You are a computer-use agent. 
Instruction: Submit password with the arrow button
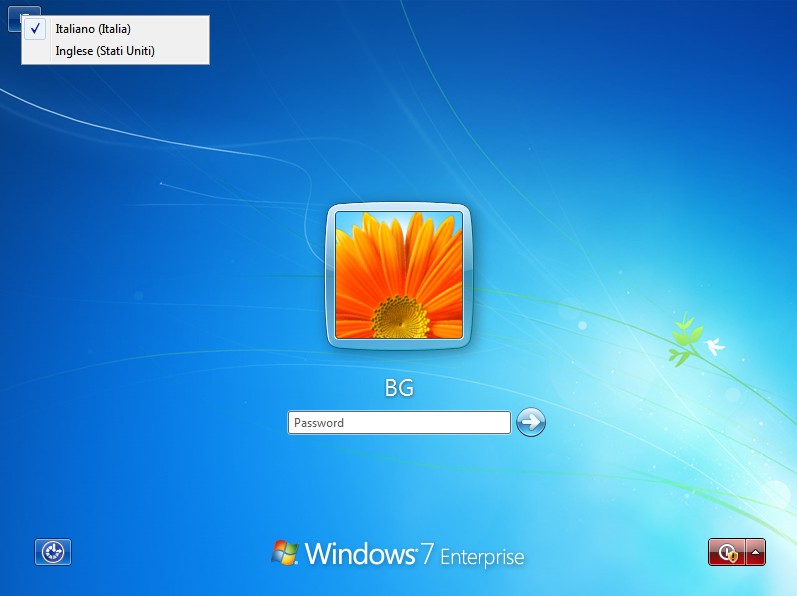point(531,422)
